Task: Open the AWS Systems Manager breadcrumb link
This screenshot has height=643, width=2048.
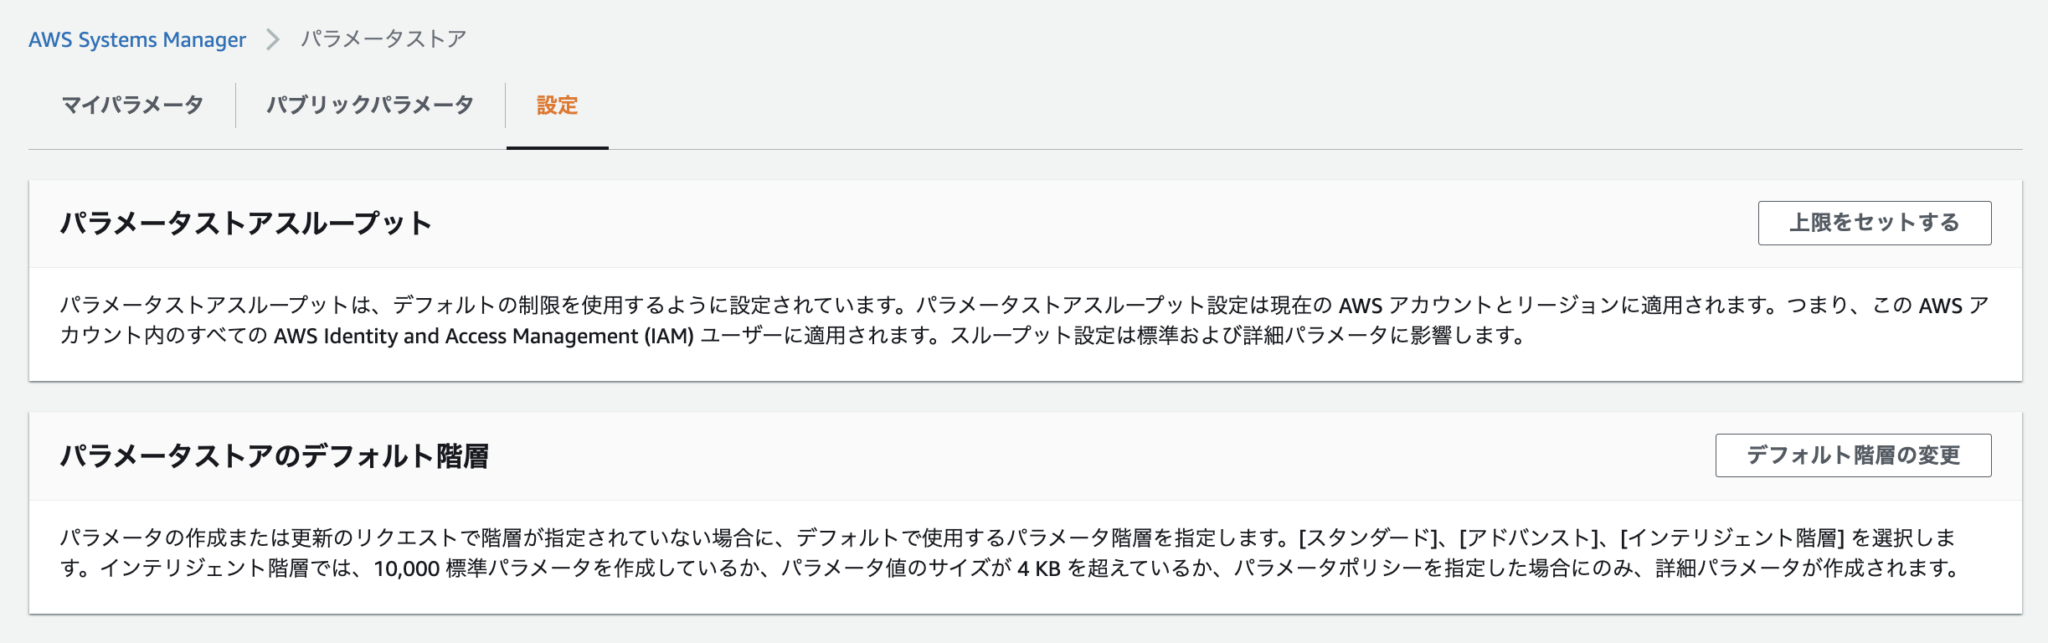Action: point(136,39)
